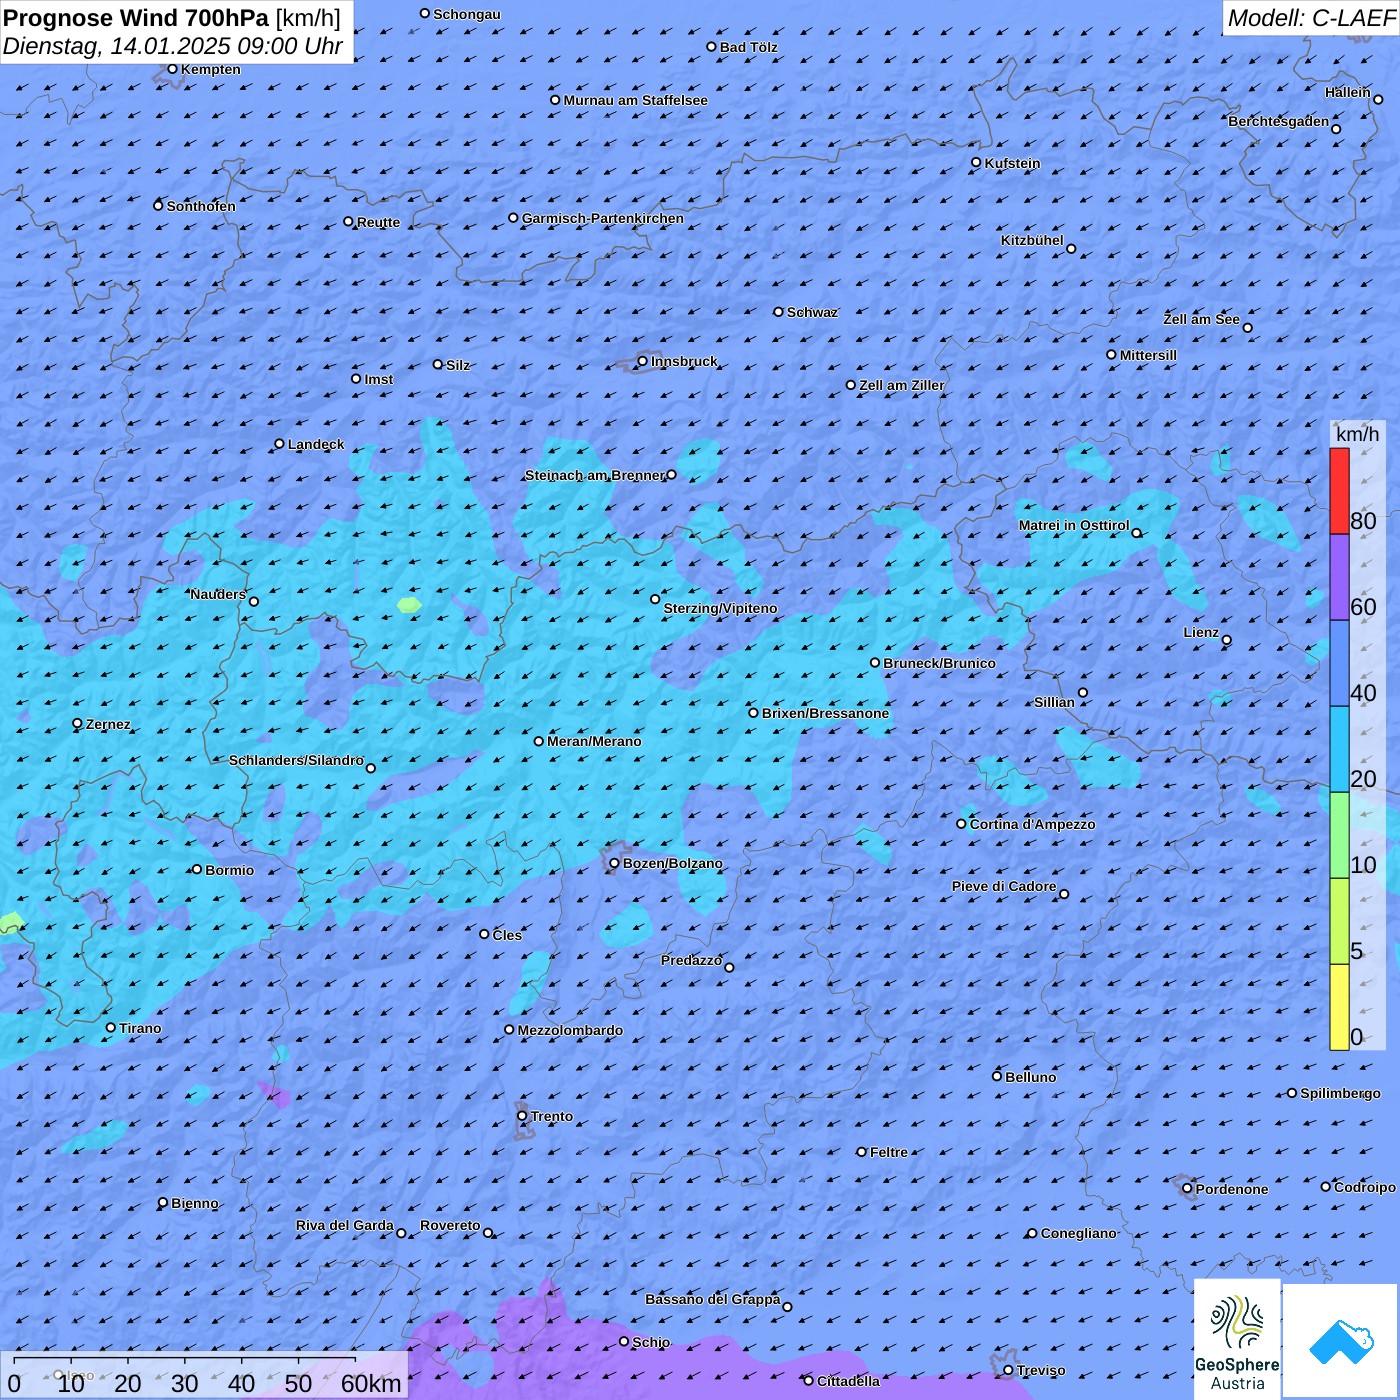The image size is (1400, 1400).
Task: Click the Trento city marker
Action: pos(522,1116)
